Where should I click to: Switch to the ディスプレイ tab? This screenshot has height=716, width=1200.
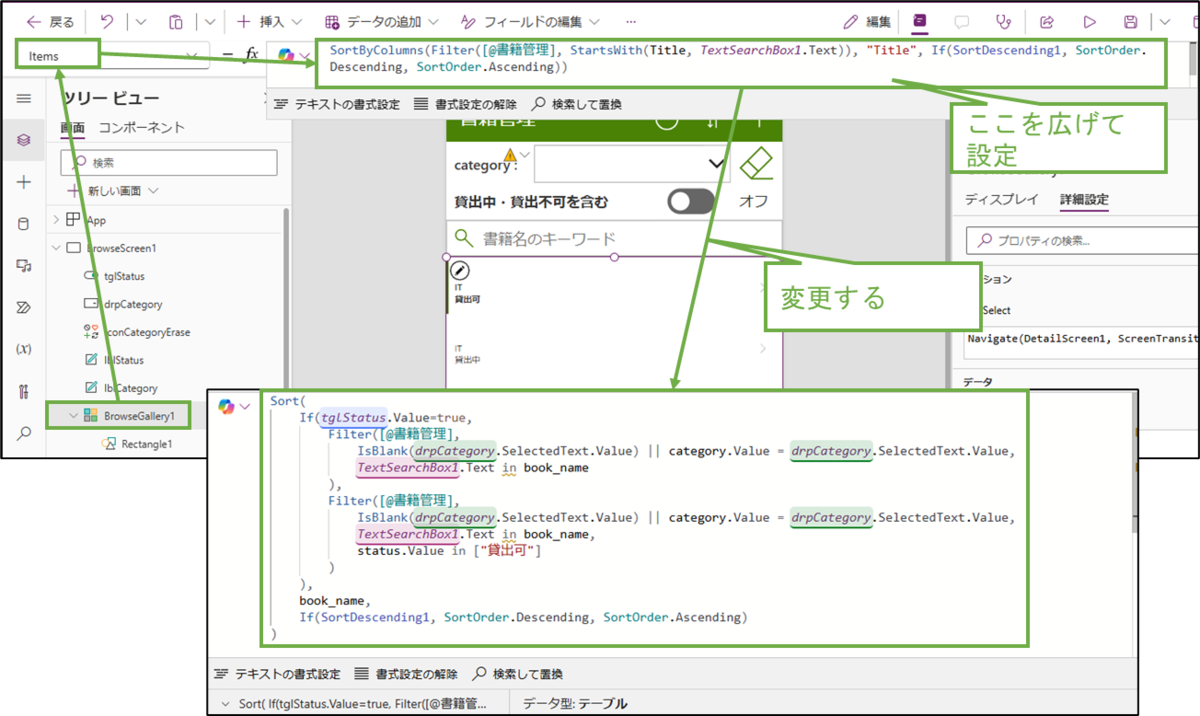click(1001, 199)
